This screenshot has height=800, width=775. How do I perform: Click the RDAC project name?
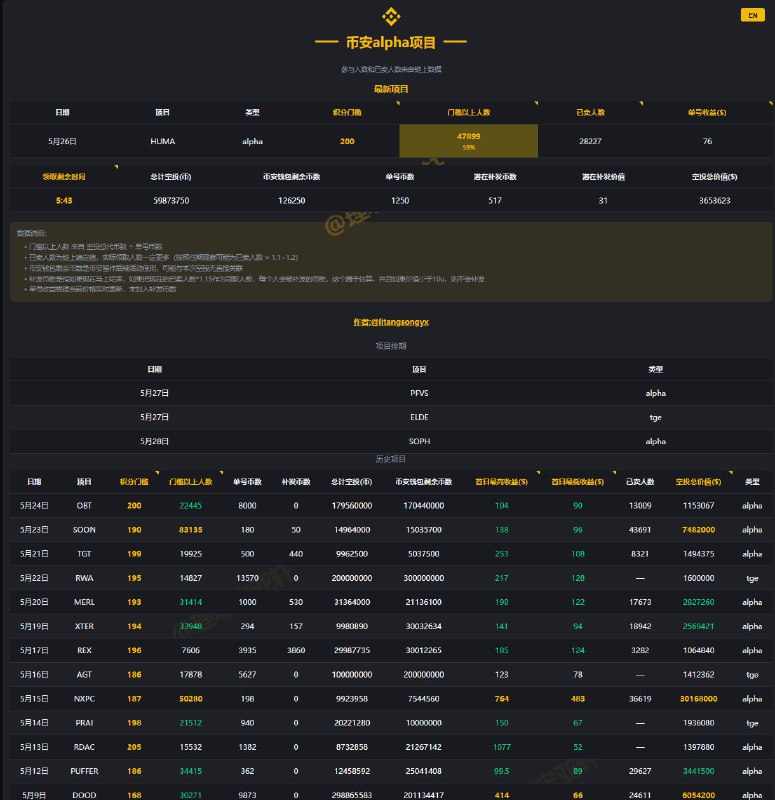click(84, 747)
